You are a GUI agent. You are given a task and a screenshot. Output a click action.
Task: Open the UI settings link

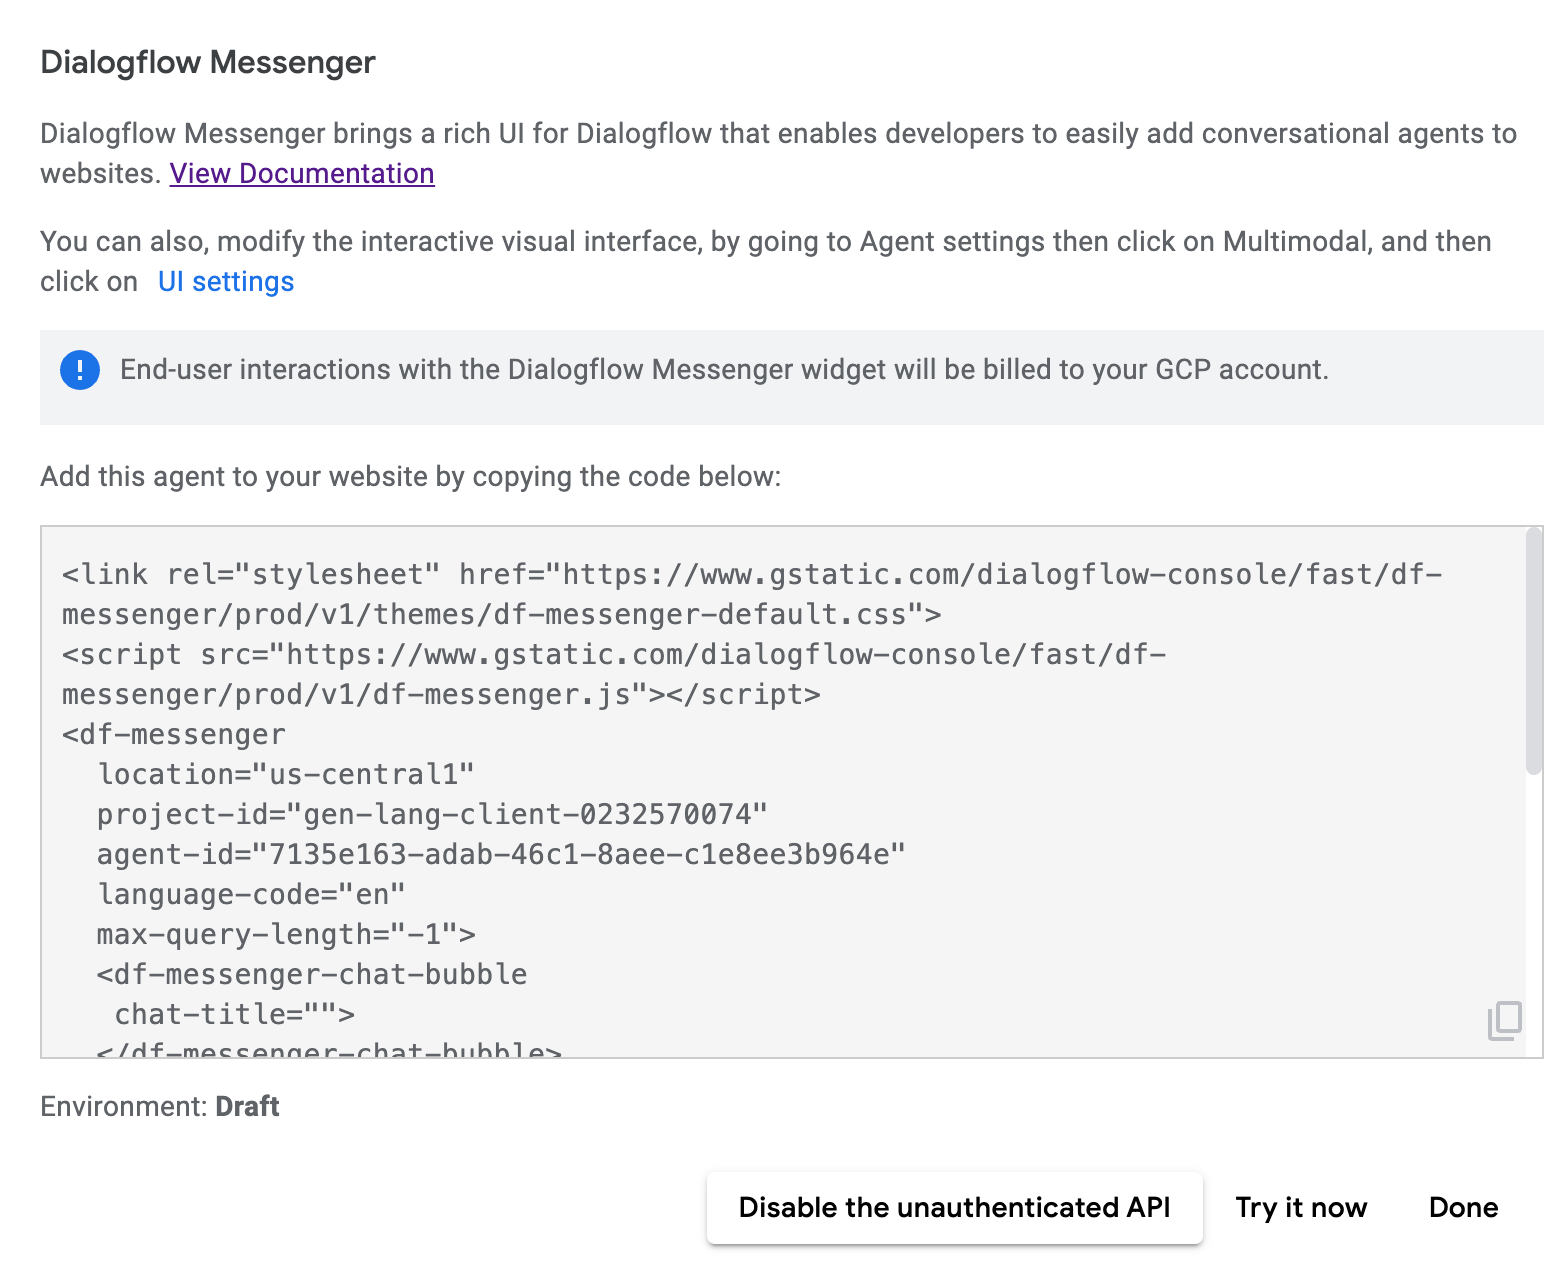(226, 282)
